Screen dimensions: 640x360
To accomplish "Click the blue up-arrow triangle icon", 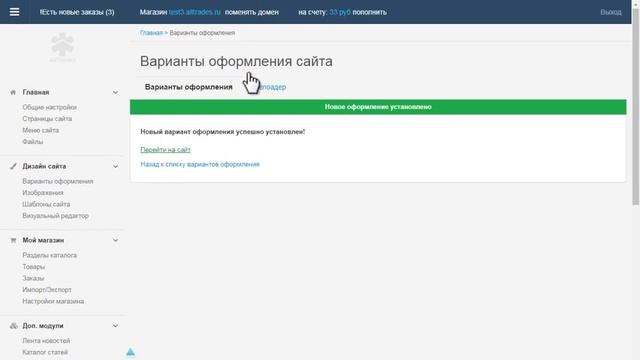I will click(131, 352).
